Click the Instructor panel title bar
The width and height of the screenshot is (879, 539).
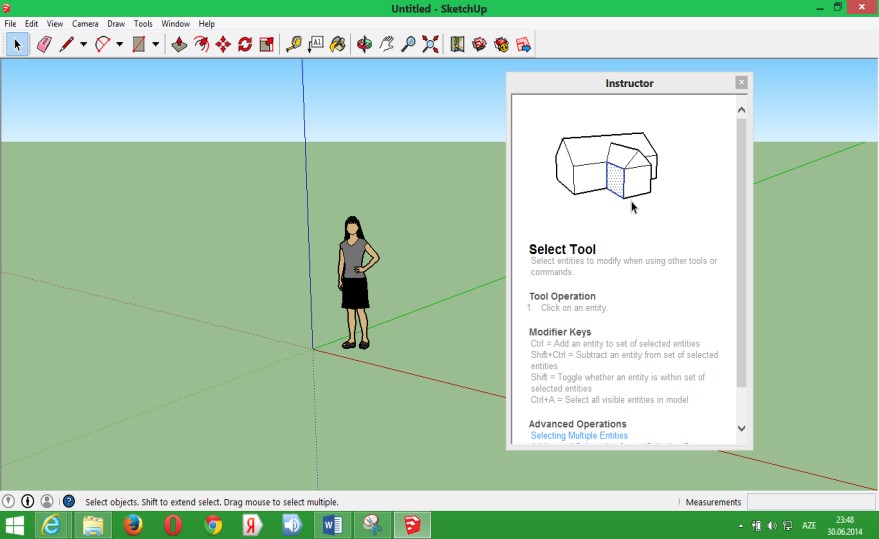(629, 83)
